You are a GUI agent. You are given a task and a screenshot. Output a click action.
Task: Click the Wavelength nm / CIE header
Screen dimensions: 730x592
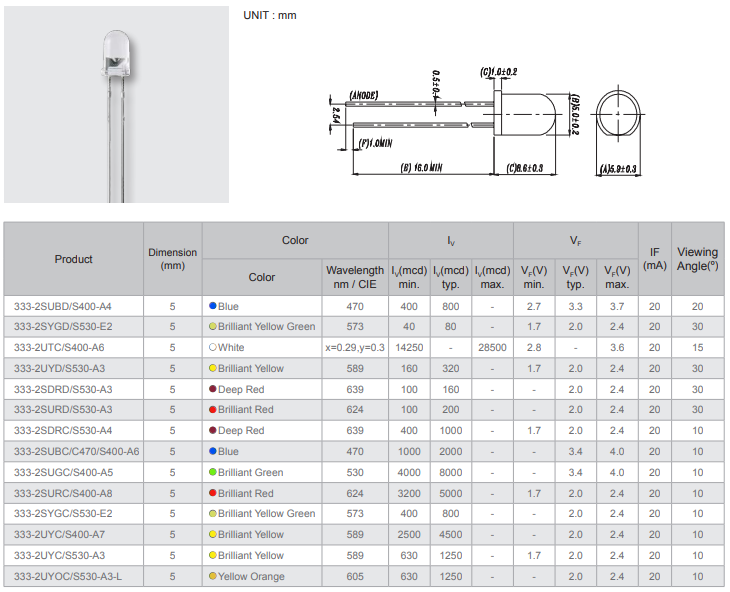pyautogui.click(x=355, y=277)
